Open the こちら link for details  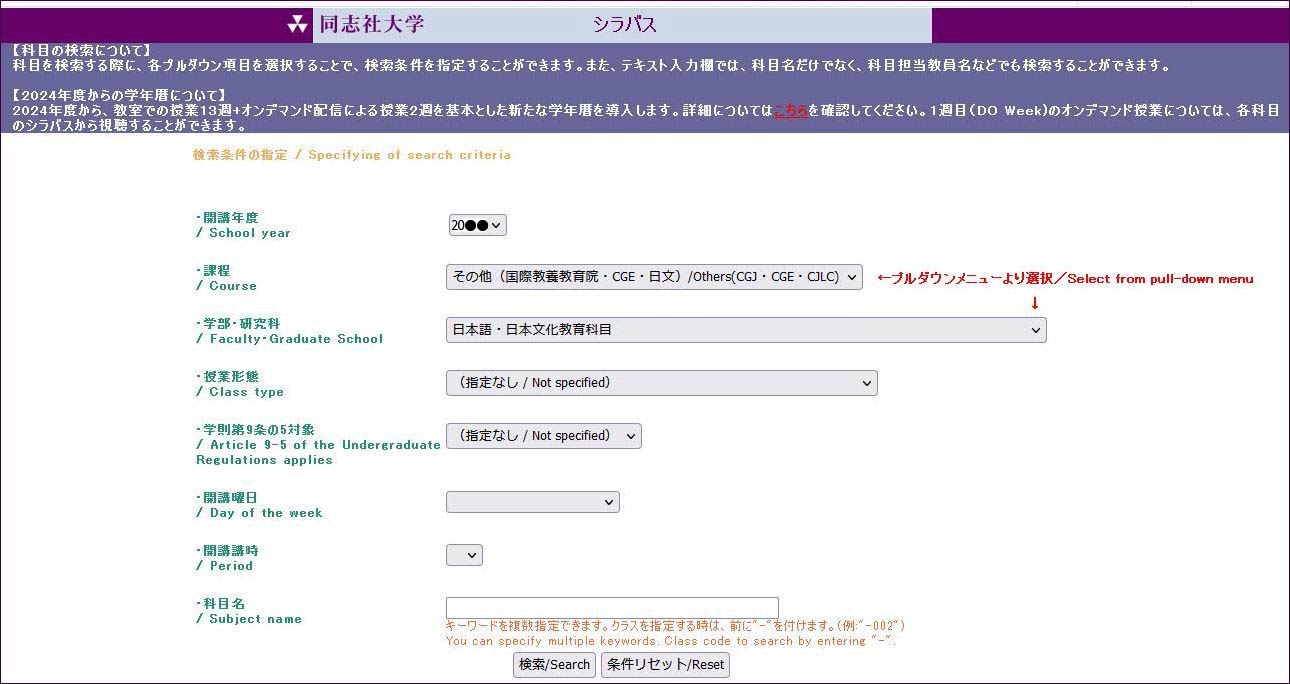(790, 111)
